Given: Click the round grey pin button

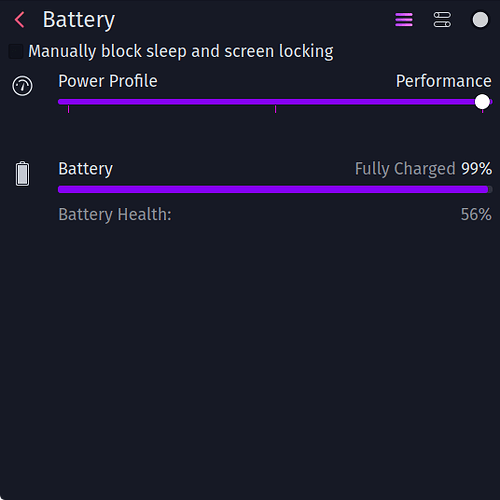Looking at the screenshot, I should [x=480, y=20].
